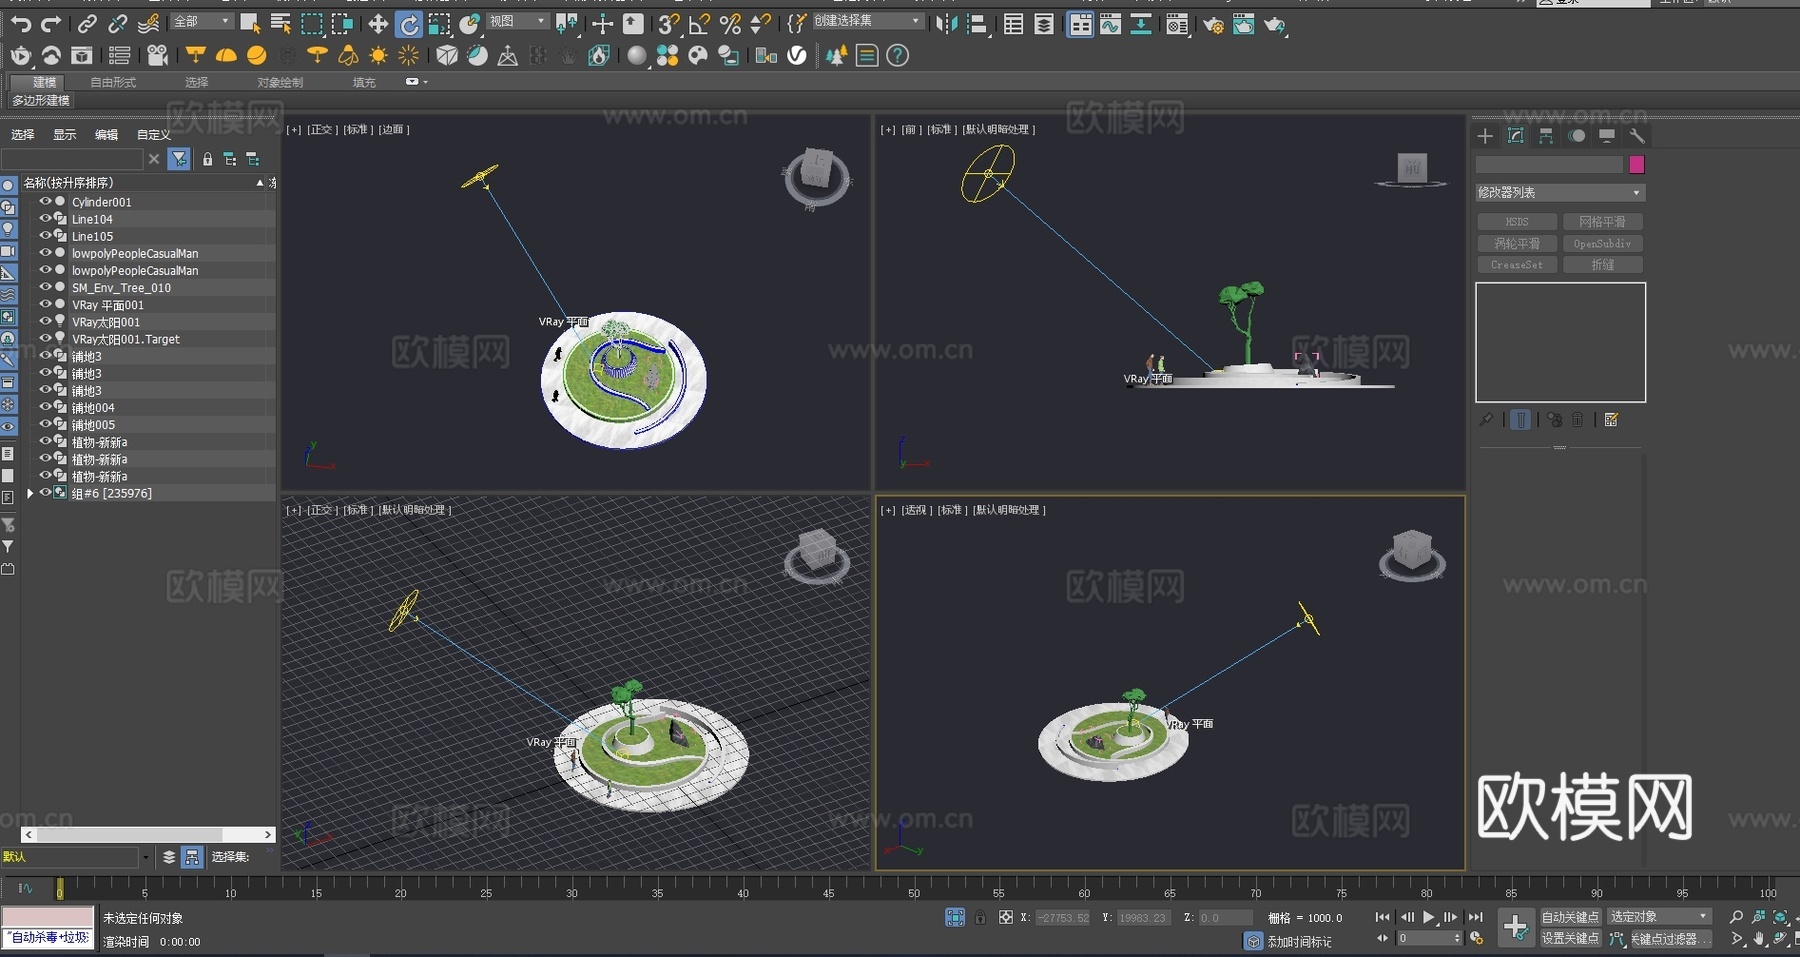Open the 视图 reference coordinate dropdown
This screenshot has width=1800, height=957.
click(517, 21)
